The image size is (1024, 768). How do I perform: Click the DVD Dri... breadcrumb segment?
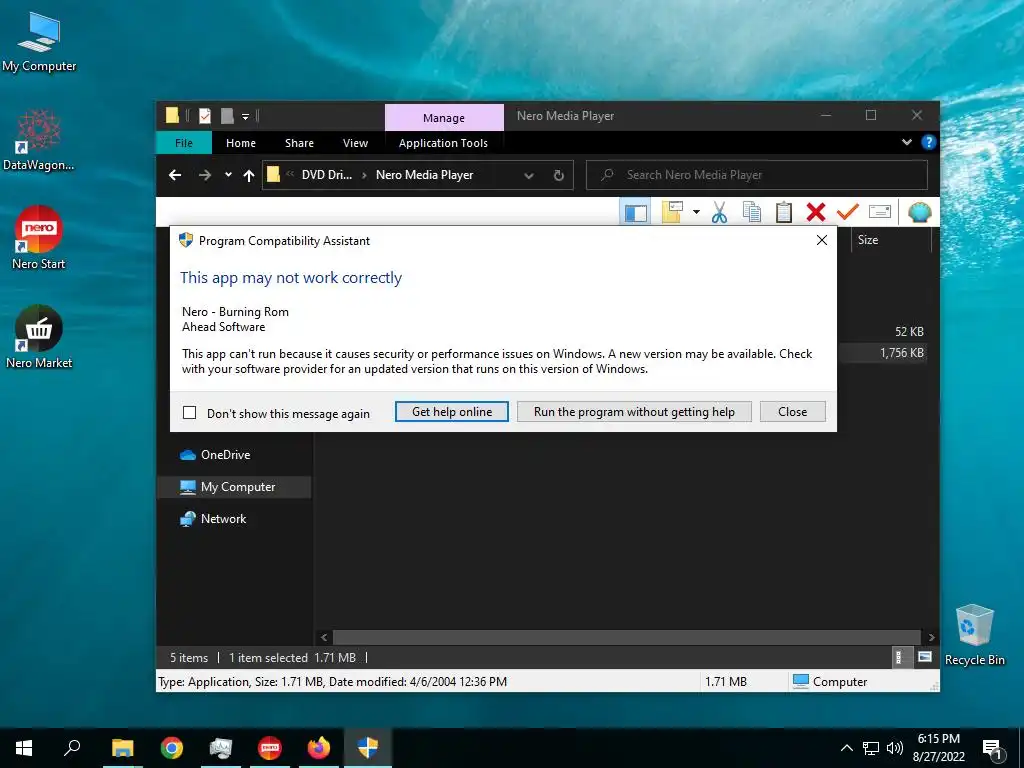327,175
